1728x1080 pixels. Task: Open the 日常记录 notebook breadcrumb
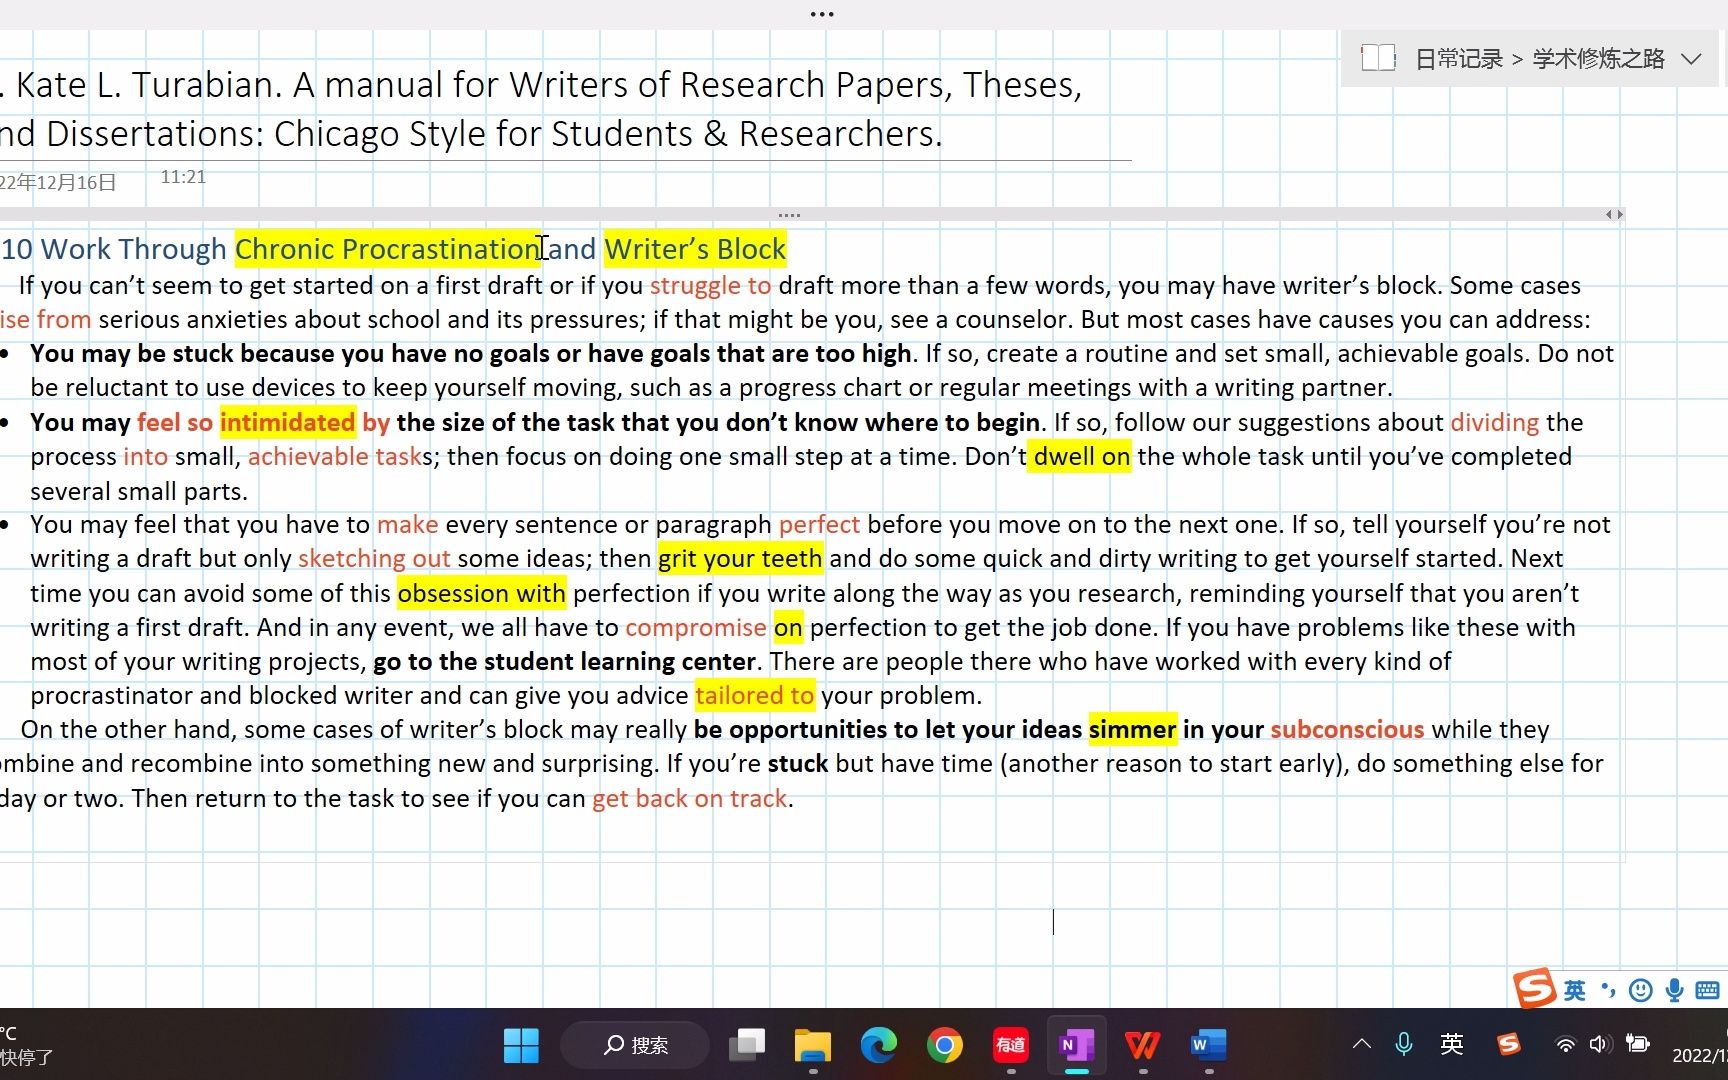[x=1459, y=59]
